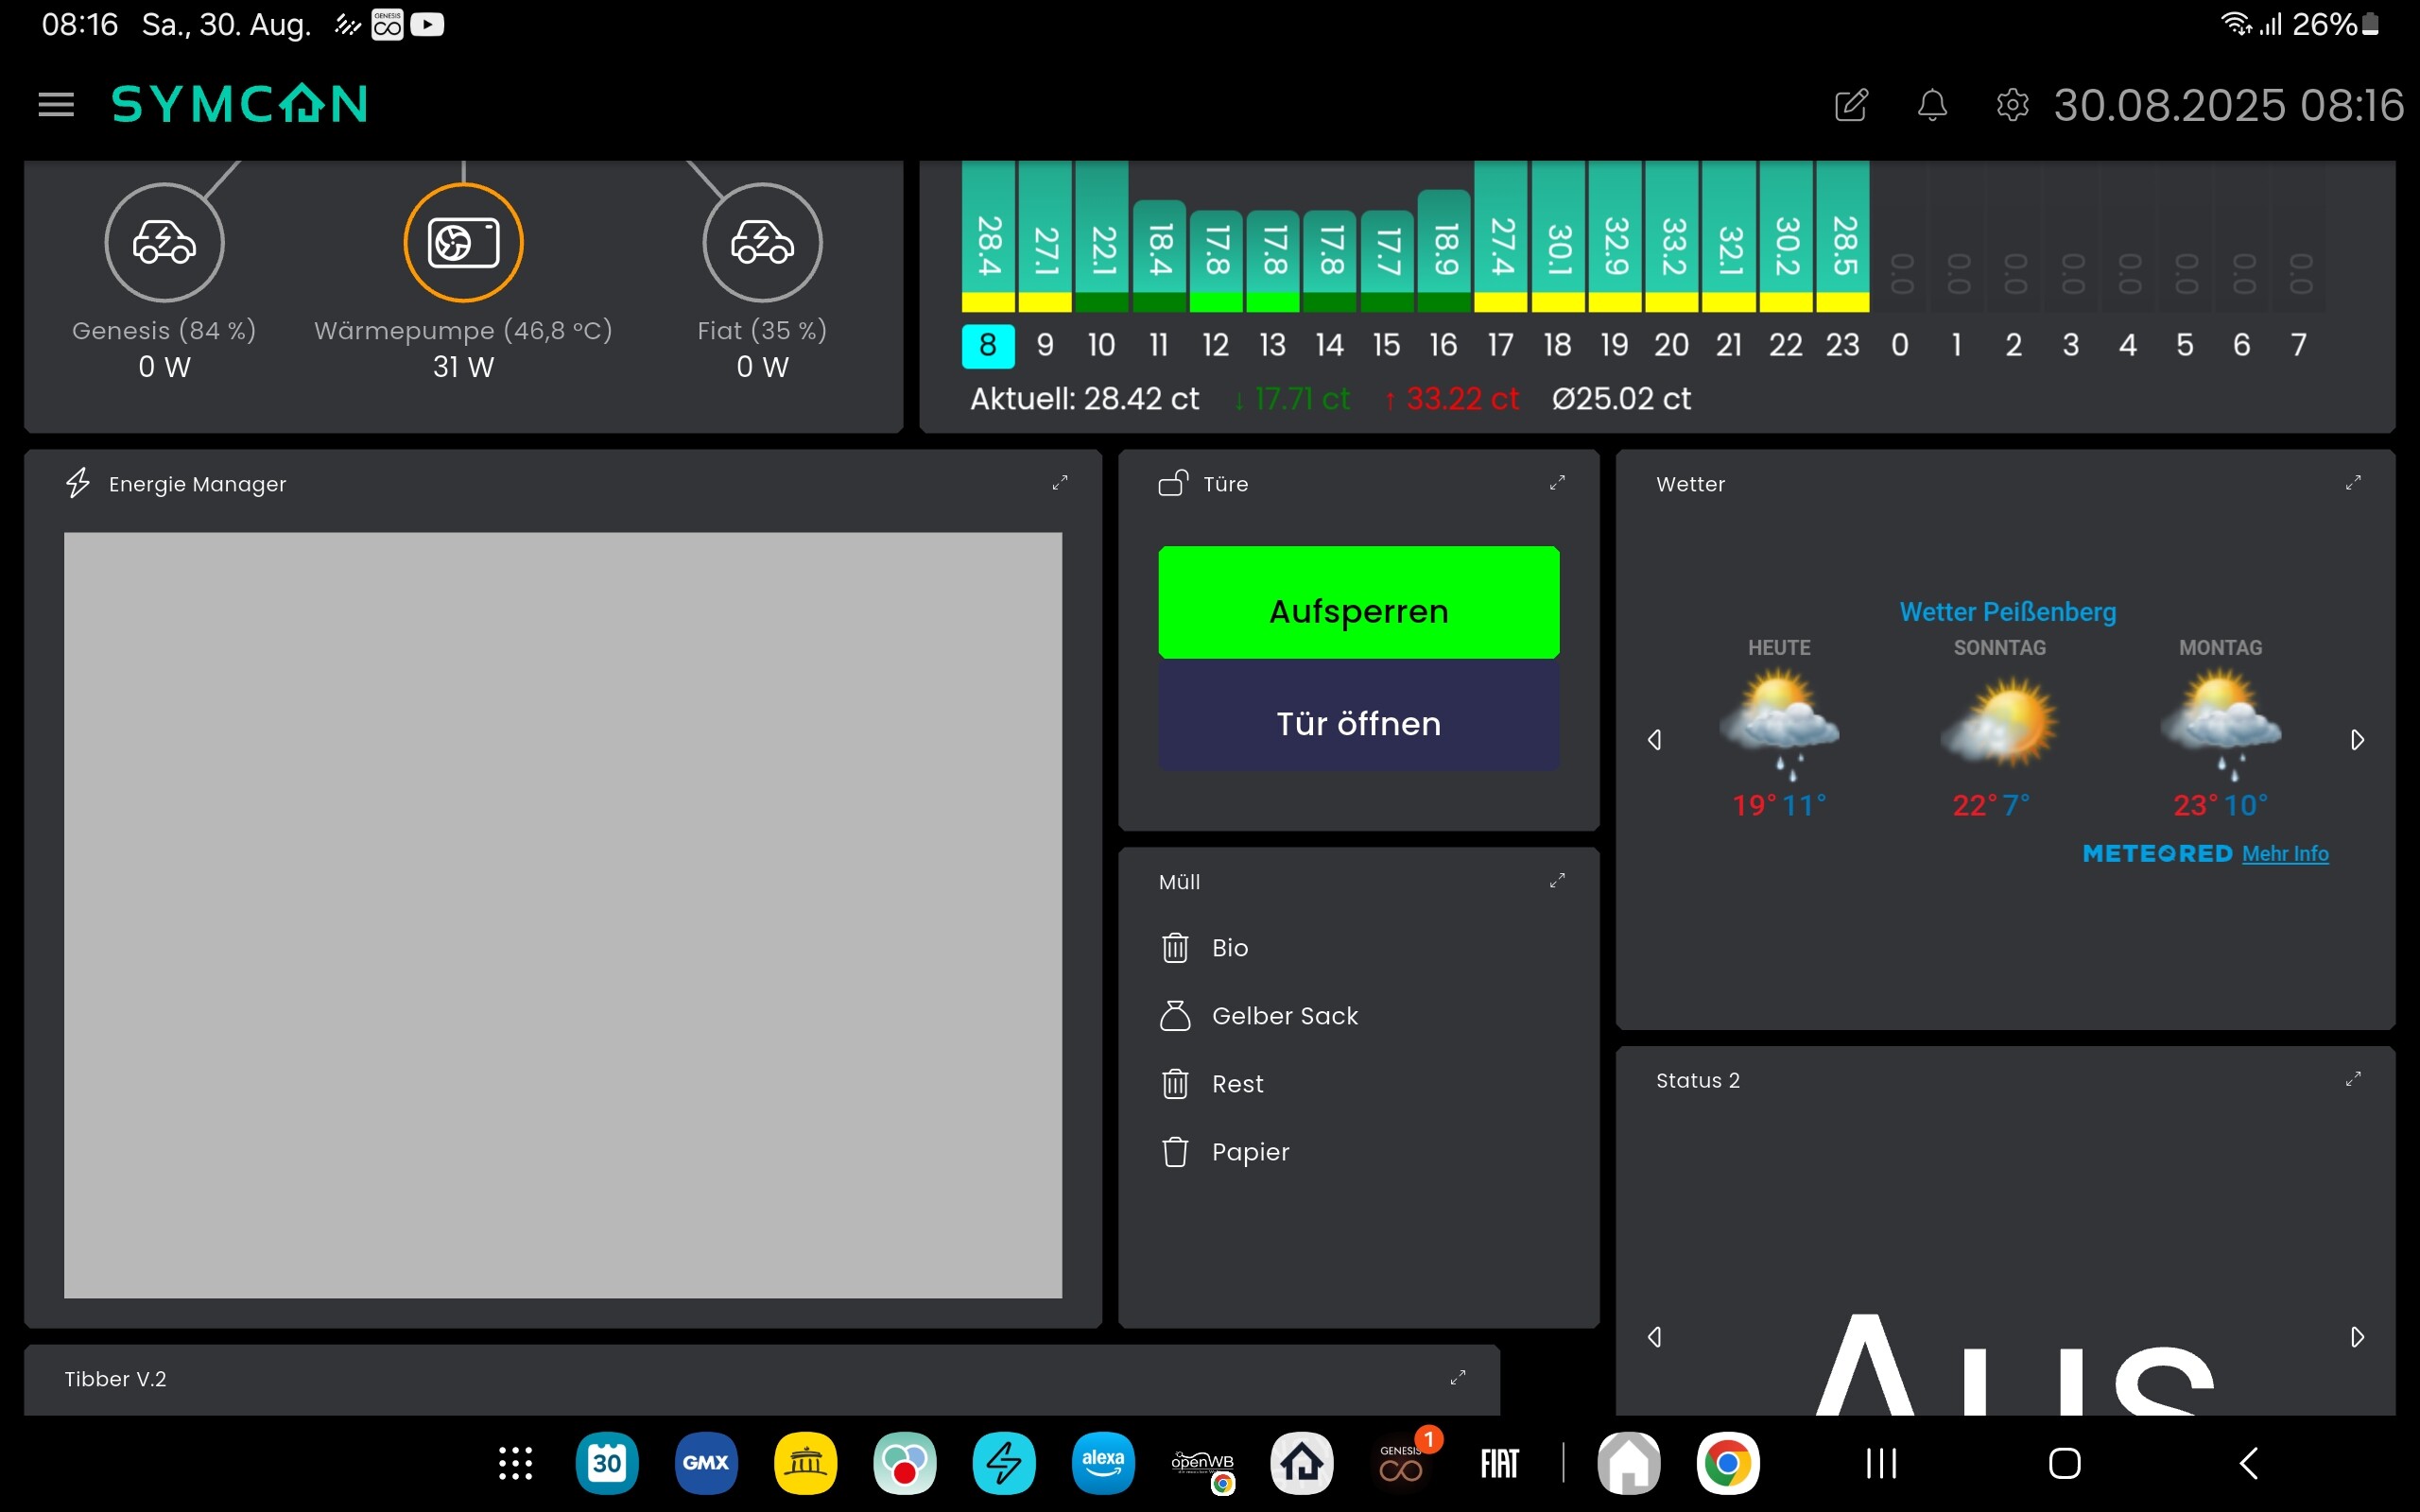Open notifications bell icon
Image resolution: width=2420 pixels, height=1512 pixels.
click(x=1932, y=104)
